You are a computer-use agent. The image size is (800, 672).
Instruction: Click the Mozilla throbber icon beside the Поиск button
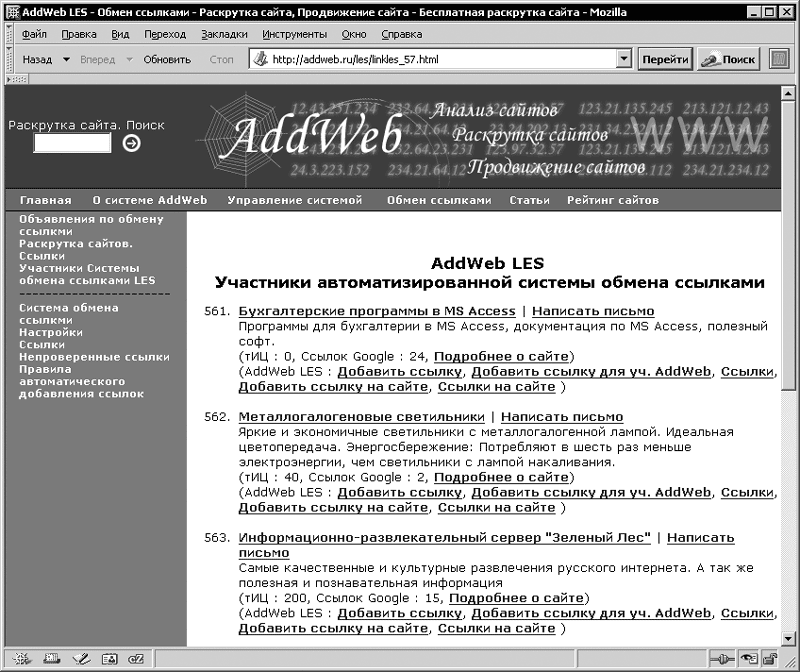coord(779,59)
